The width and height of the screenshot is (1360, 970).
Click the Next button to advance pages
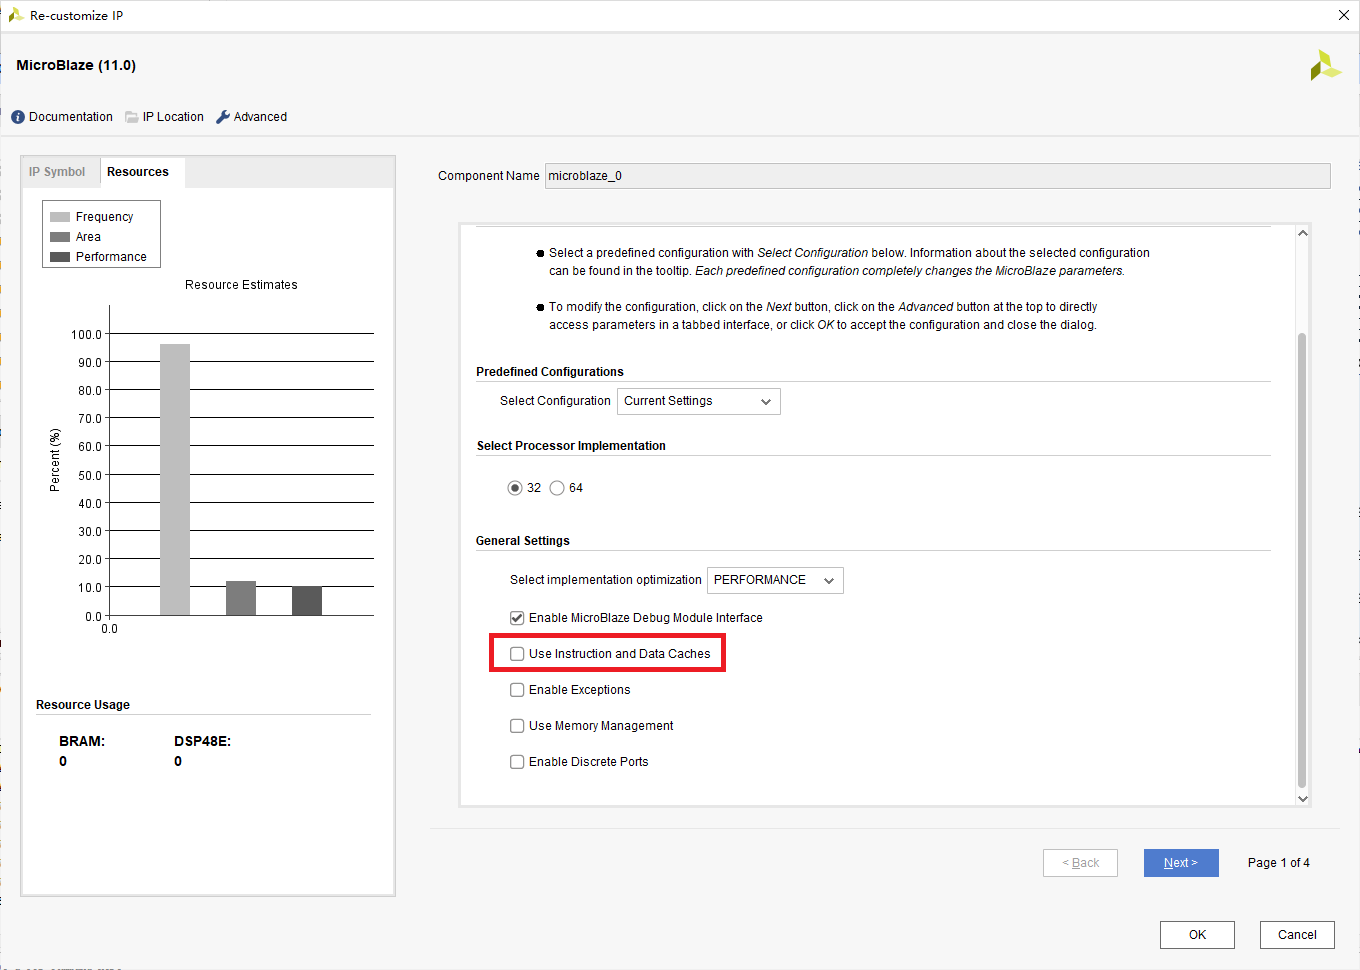1181,862
